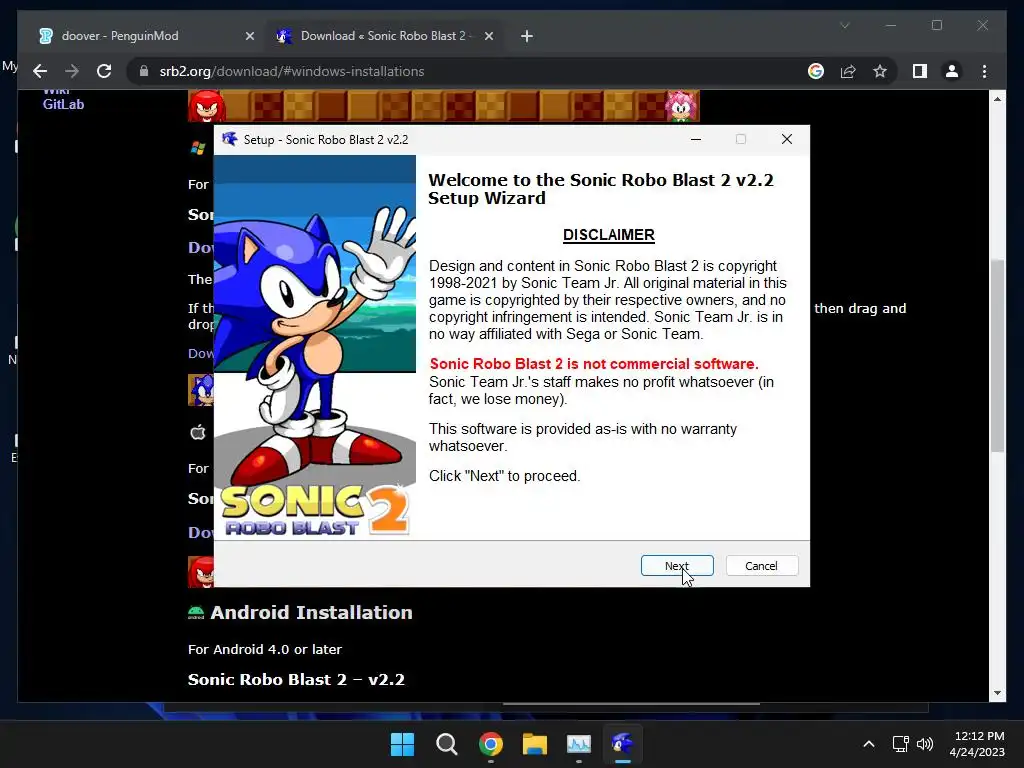Select the Download Sonic Robo Blast 2 tab

point(383,36)
